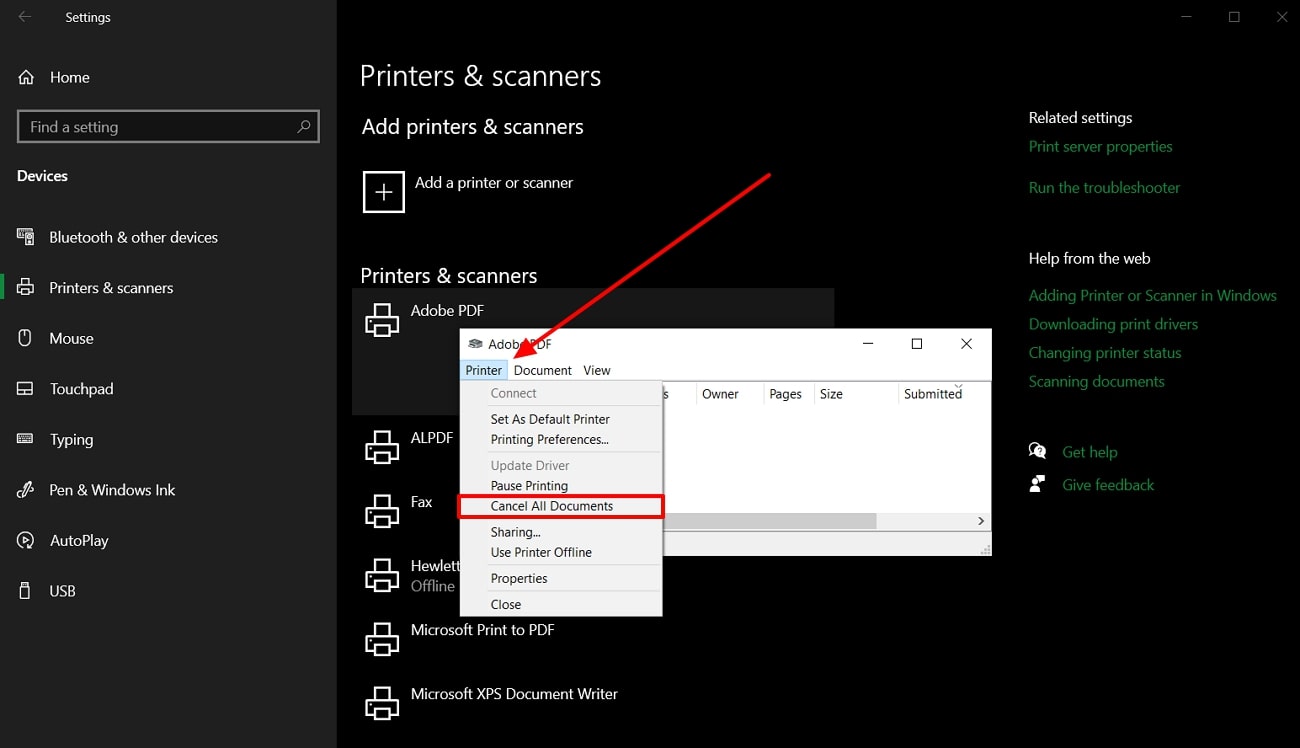This screenshot has width=1300, height=748.
Task: Open Changing printer status link
Action: coord(1105,353)
